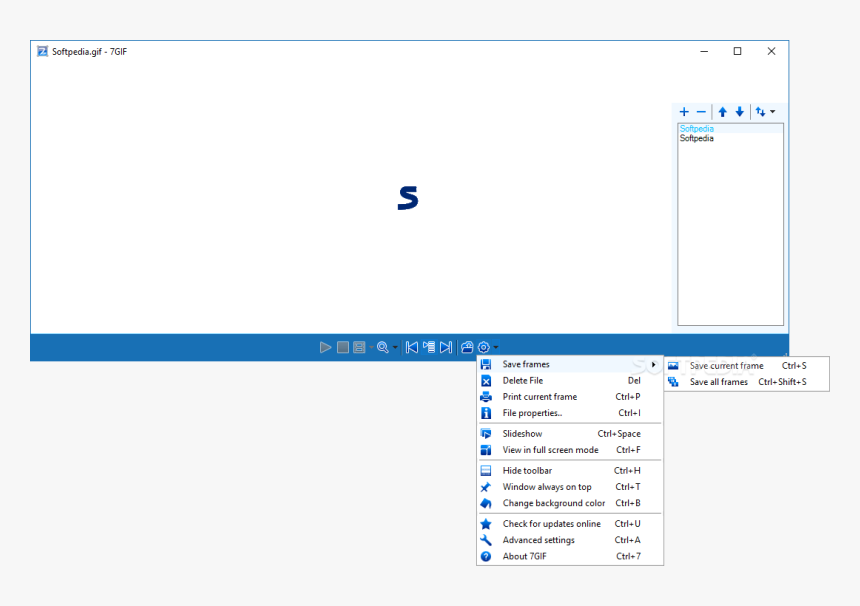Click the floppy disk Save frames icon
Viewport: 860px width, 606px height.
point(486,364)
